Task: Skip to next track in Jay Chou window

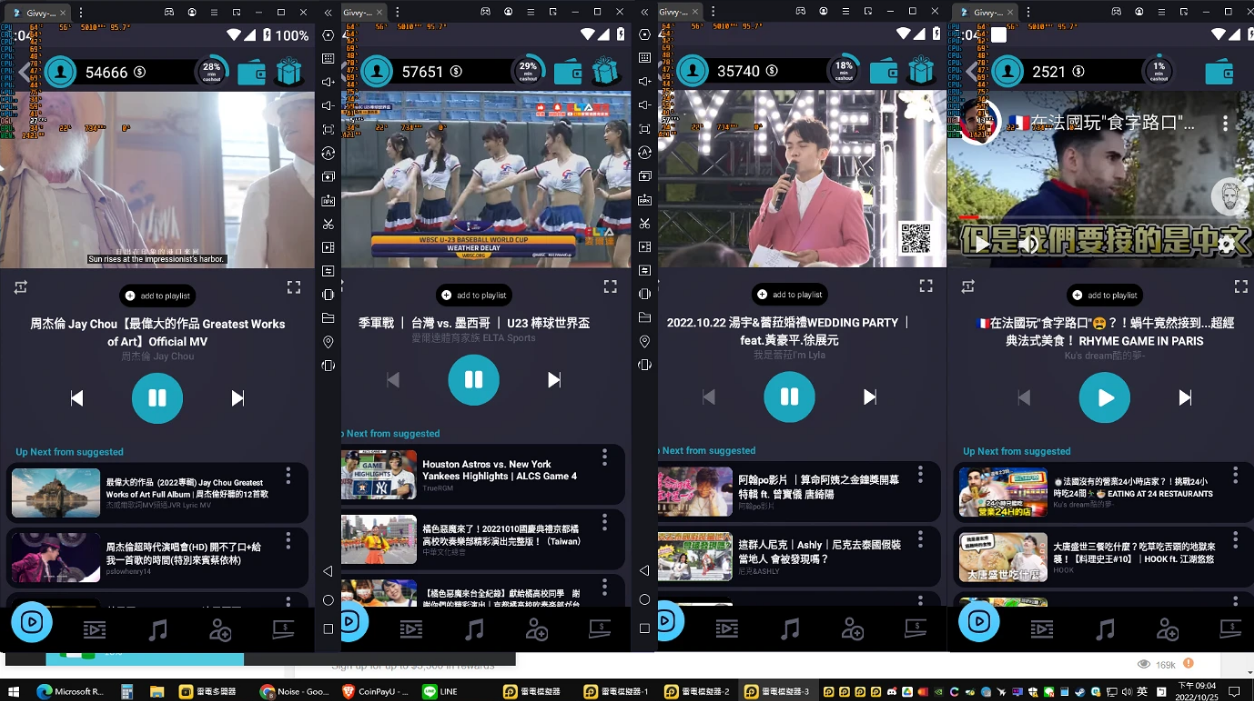Action: (238, 398)
